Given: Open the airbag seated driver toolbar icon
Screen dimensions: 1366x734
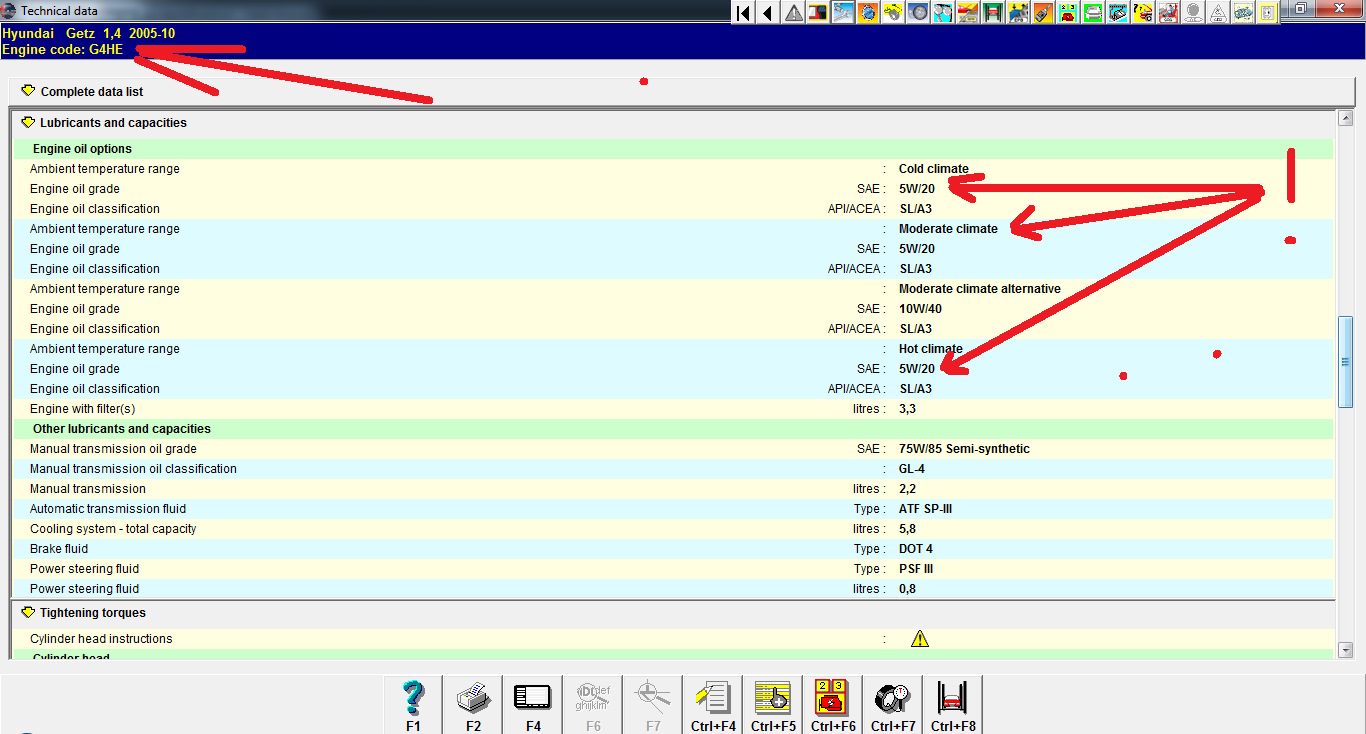Looking at the screenshot, I should (x=1169, y=13).
